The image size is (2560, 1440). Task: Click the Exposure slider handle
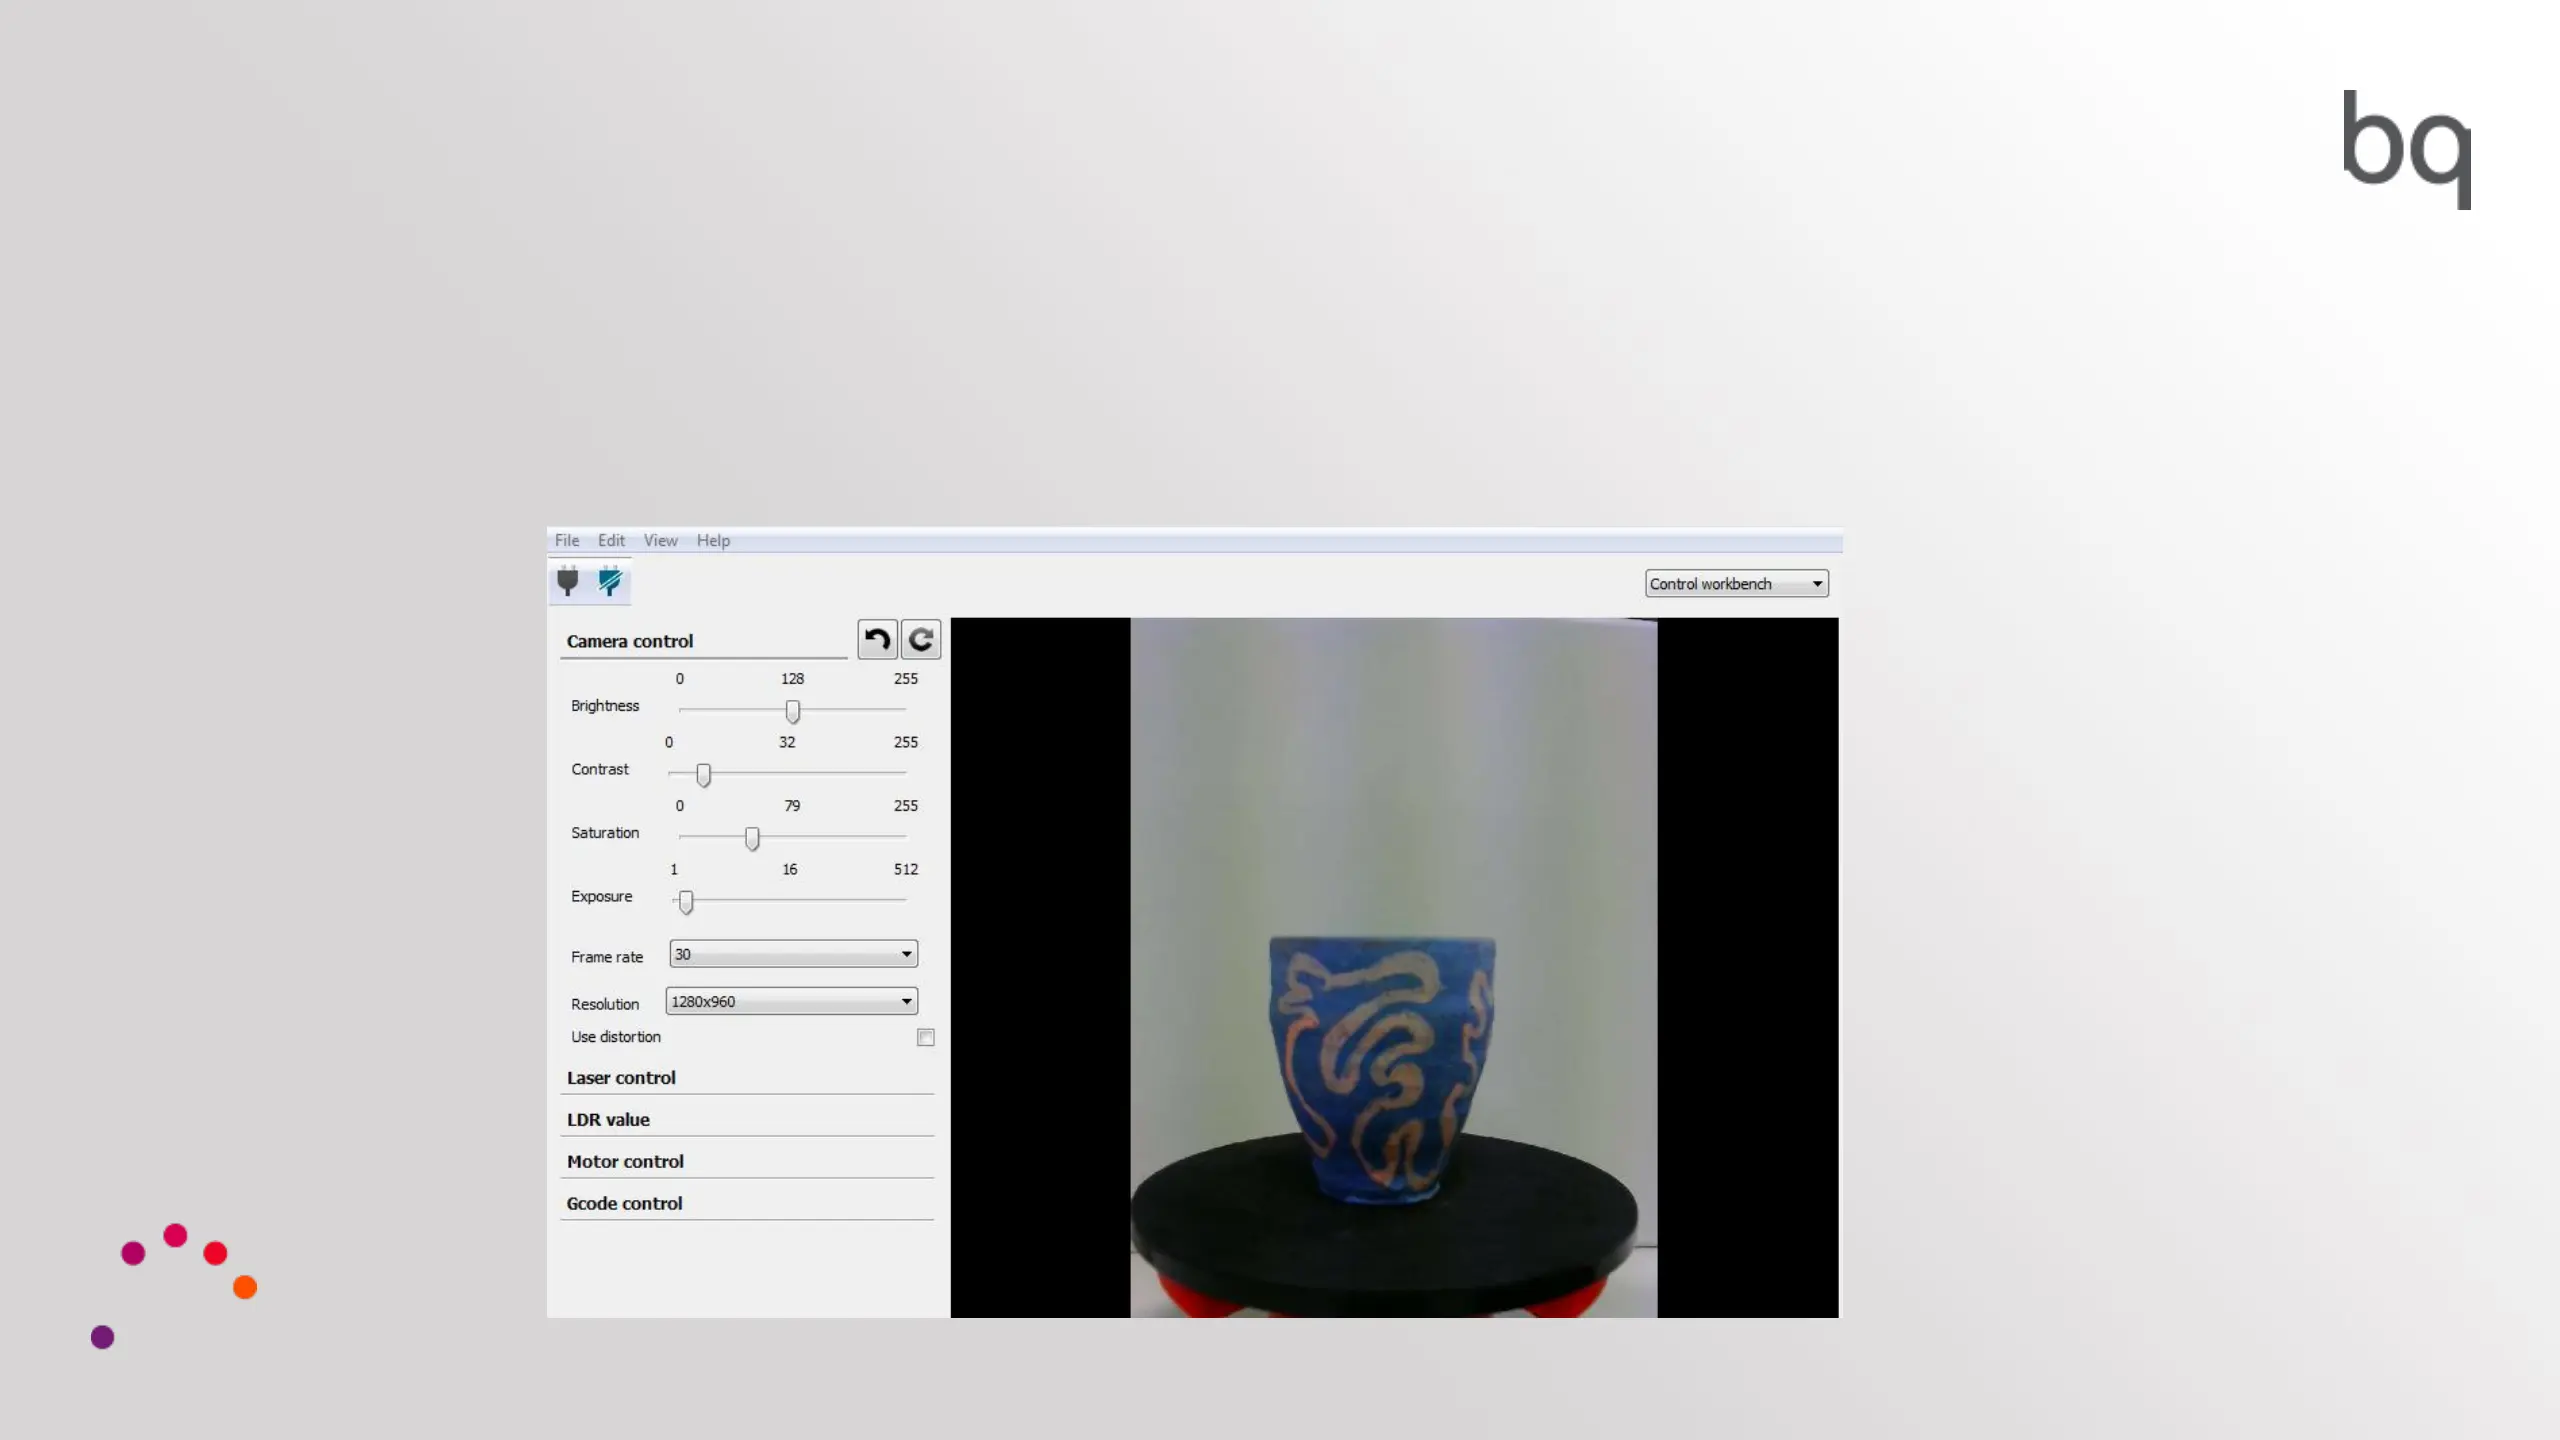[x=686, y=902]
